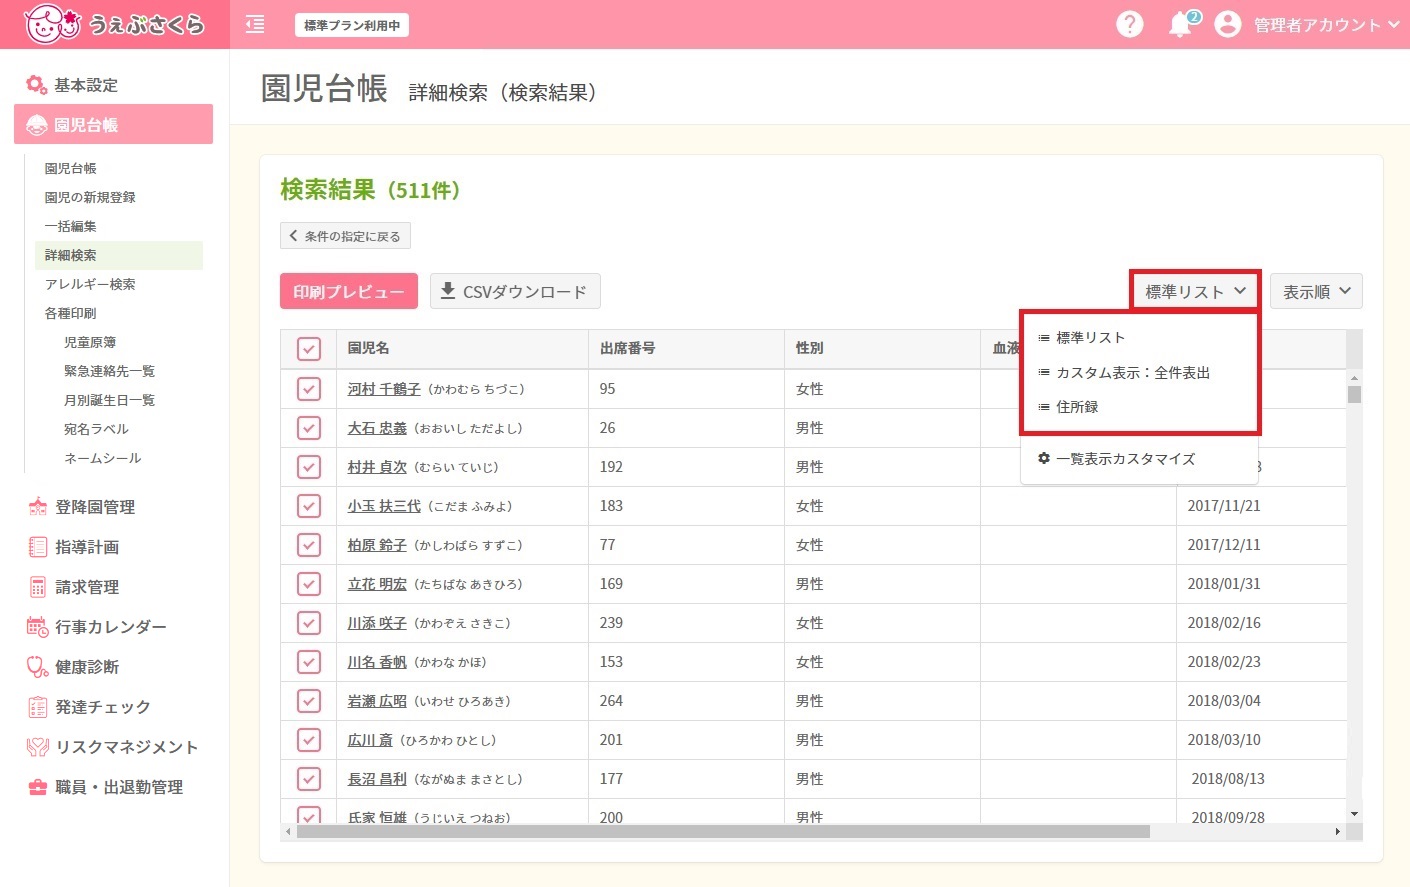The width and height of the screenshot is (1410, 887).
Task: Go to 園児の新規登録 in sidebar
Action: pyautogui.click(x=90, y=197)
